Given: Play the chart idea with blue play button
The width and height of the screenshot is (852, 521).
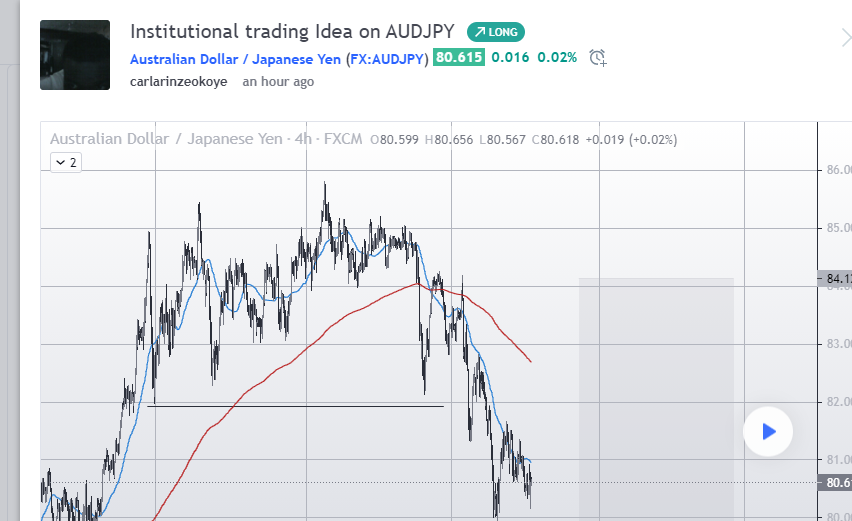Looking at the screenshot, I should (768, 432).
